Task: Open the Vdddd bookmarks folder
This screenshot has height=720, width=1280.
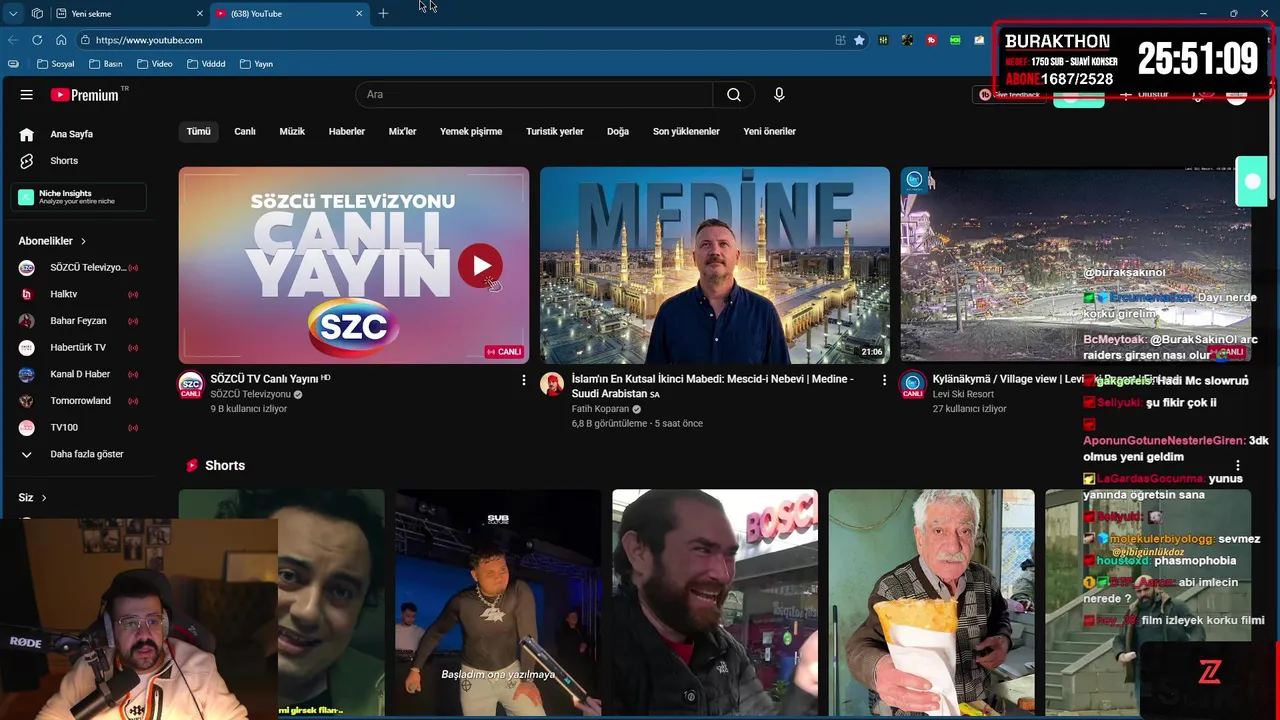Action: pyautogui.click(x=206, y=64)
